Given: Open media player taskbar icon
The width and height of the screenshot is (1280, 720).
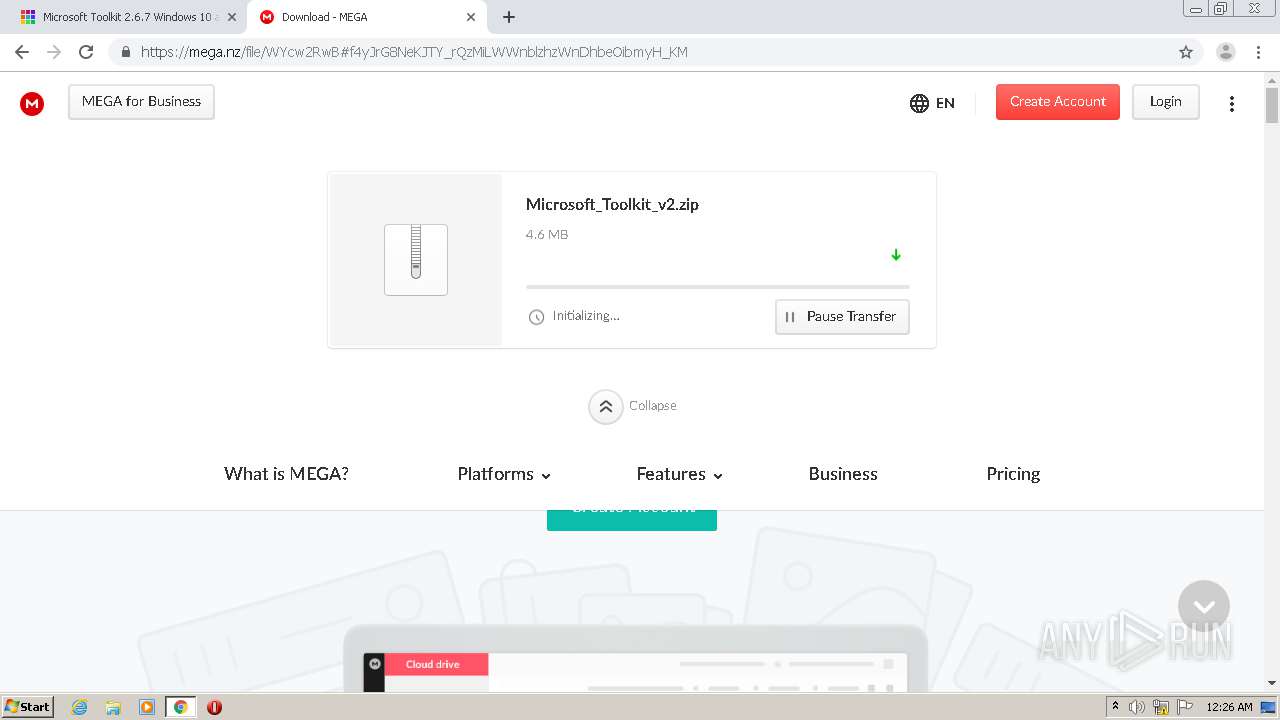Looking at the screenshot, I should pyautogui.click(x=147, y=707).
